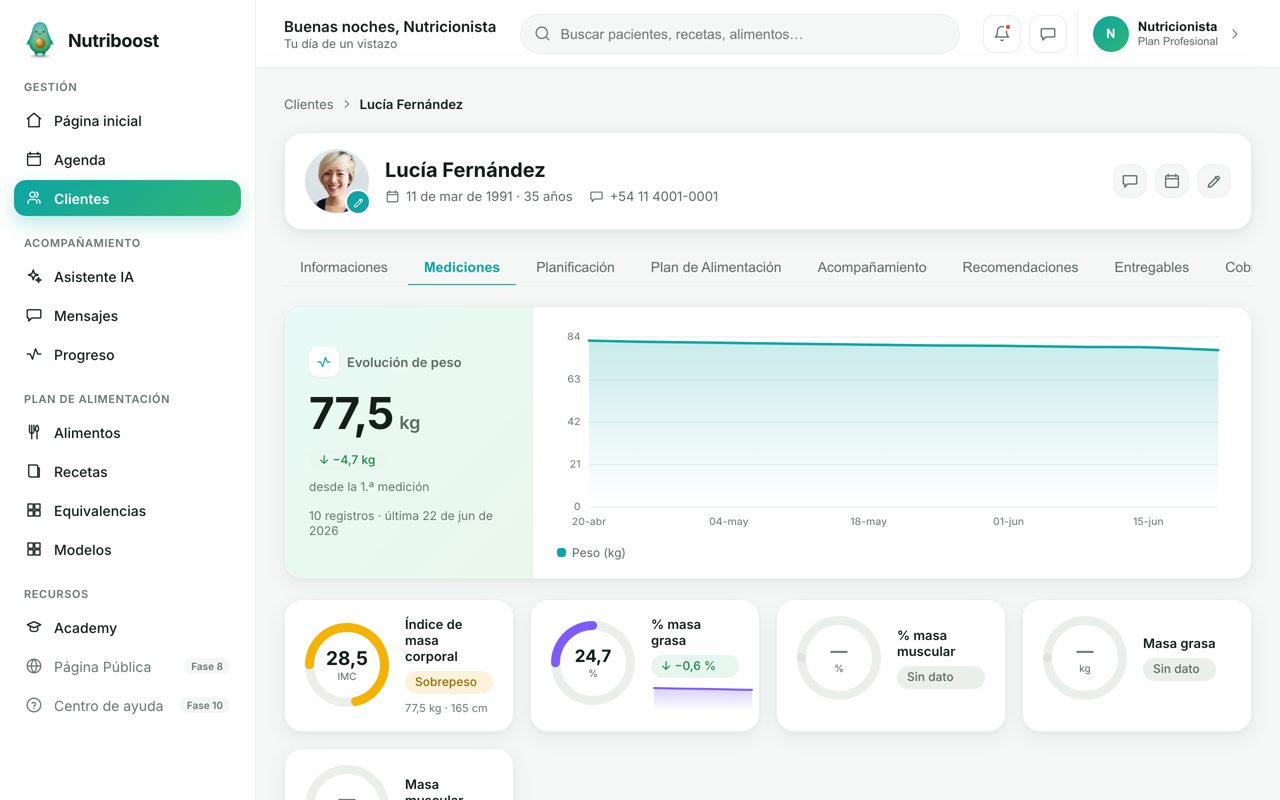
Task: Open notifications bell icon
Action: click(1002, 34)
